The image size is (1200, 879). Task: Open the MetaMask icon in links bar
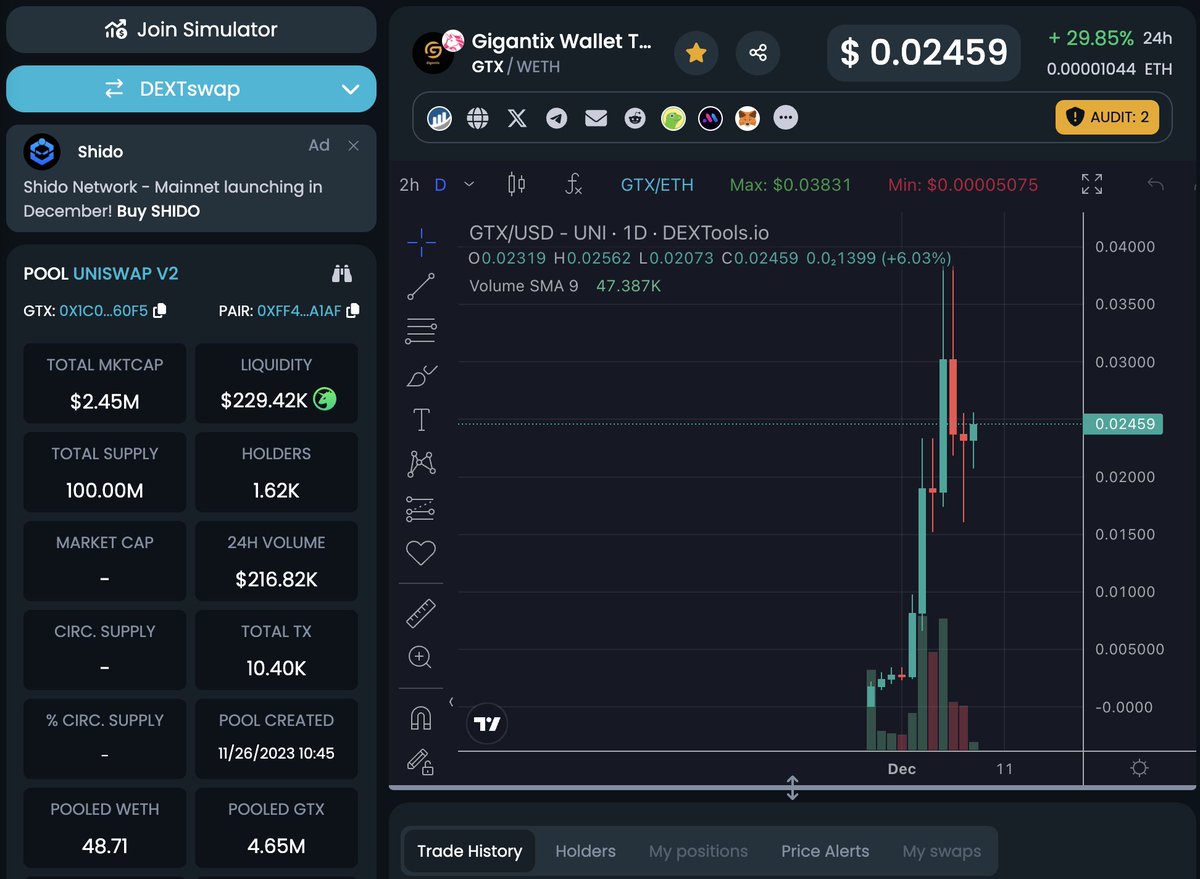pos(746,117)
